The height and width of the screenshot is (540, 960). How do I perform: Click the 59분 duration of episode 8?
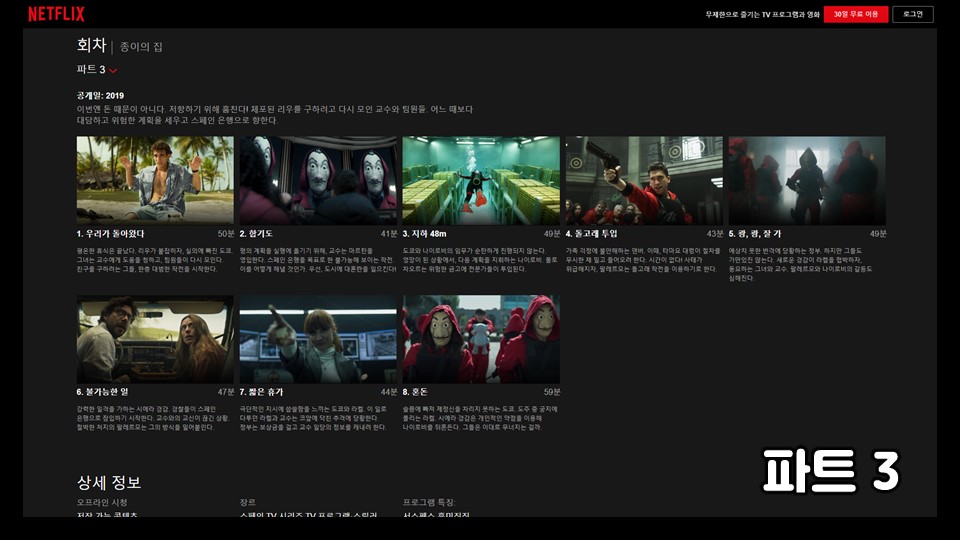pos(552,392)
